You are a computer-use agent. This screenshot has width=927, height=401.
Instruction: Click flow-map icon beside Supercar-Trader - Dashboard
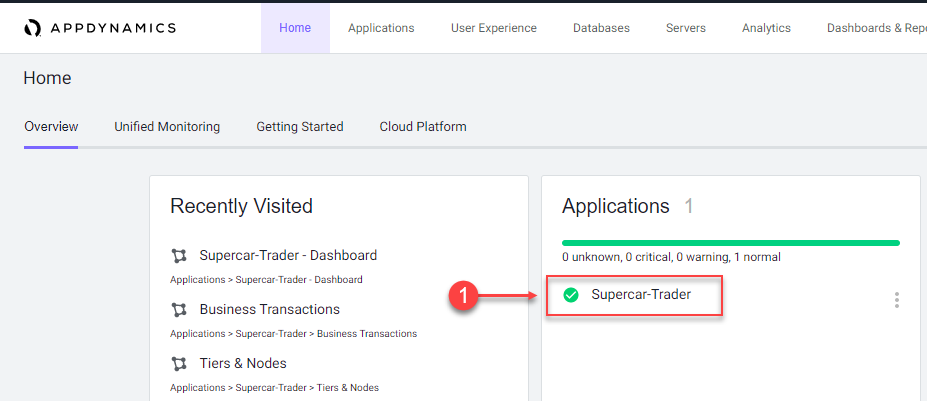click(179, 256)
